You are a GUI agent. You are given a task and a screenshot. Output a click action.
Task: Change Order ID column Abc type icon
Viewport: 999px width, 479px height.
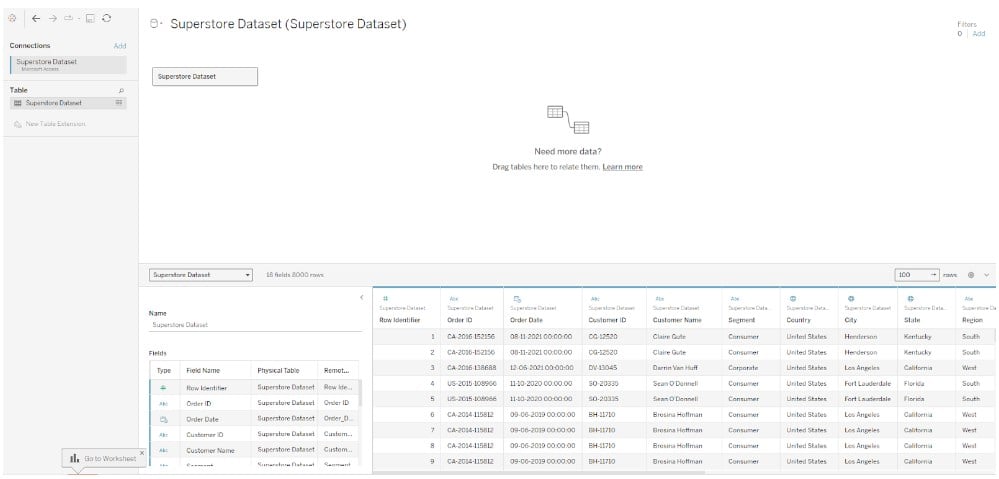pyautogui.click(x=454, y=298)
